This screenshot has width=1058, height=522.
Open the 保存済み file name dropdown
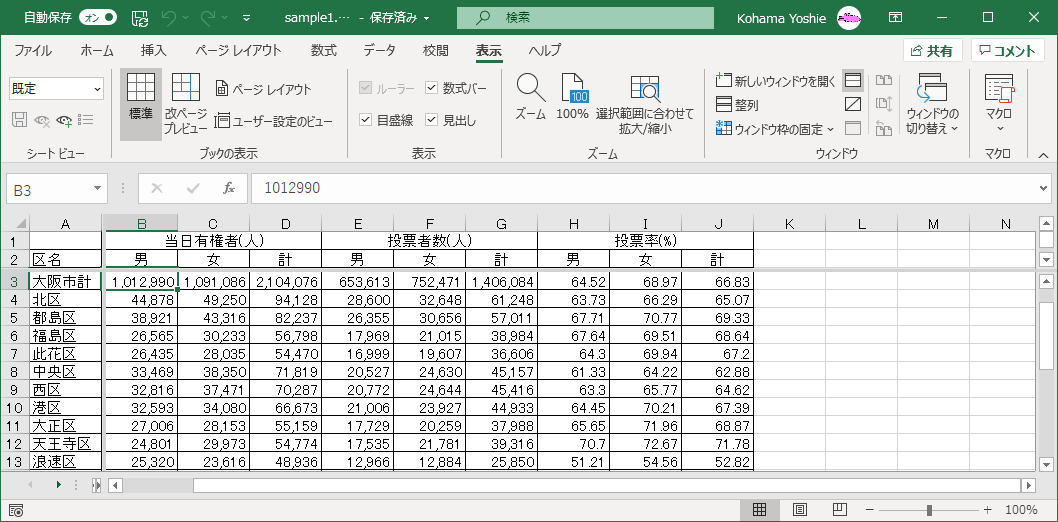click(x=426, y=18)
